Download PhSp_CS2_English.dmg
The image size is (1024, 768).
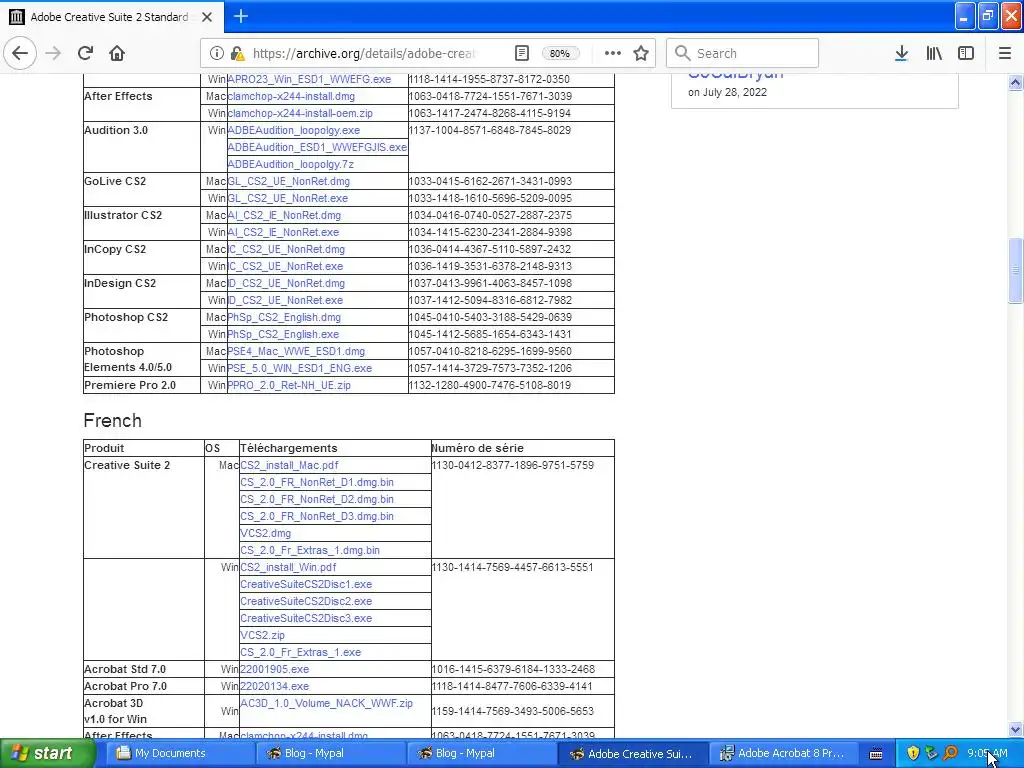[x=283, y=317]
